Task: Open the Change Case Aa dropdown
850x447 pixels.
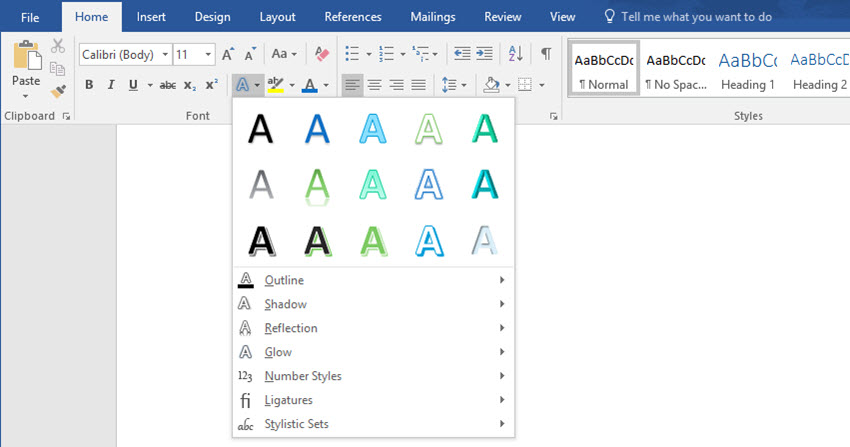Action: [284, 54]
